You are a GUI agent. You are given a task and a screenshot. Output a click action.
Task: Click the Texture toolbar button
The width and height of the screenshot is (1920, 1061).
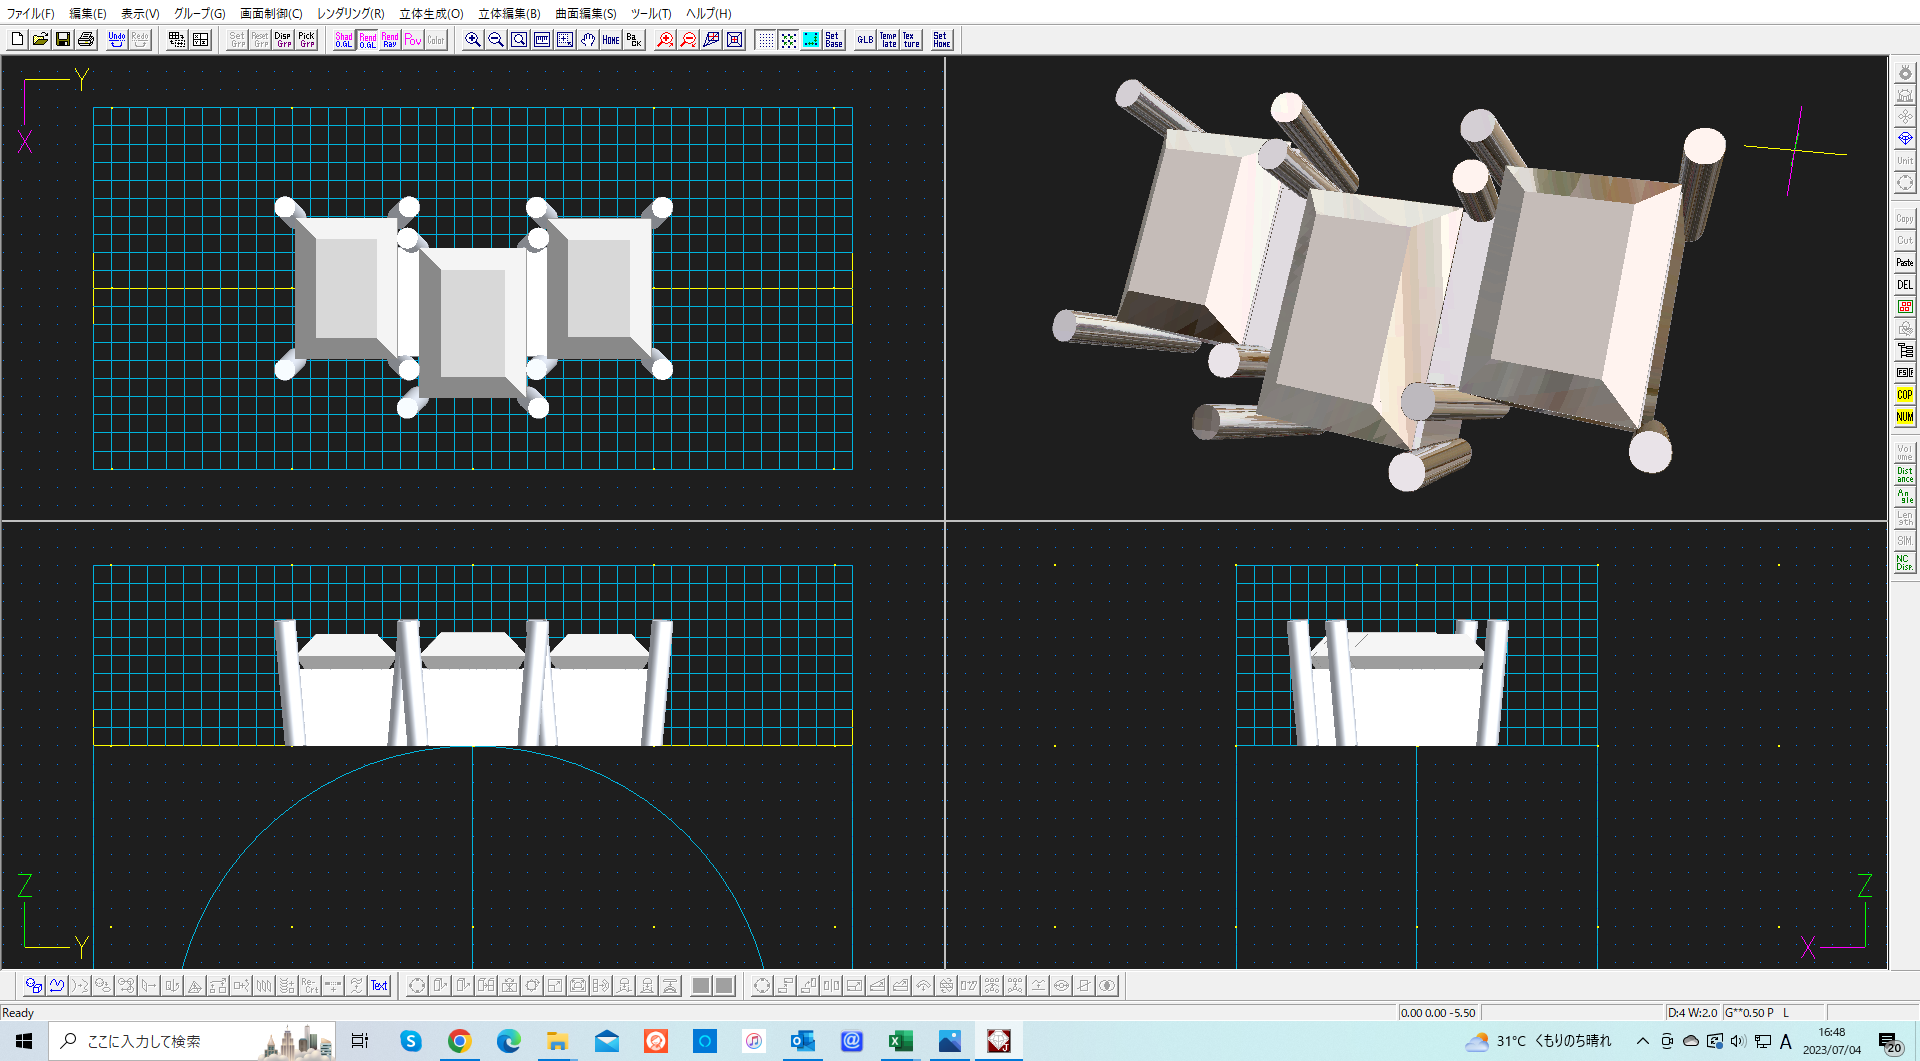(x=911, y=40)
